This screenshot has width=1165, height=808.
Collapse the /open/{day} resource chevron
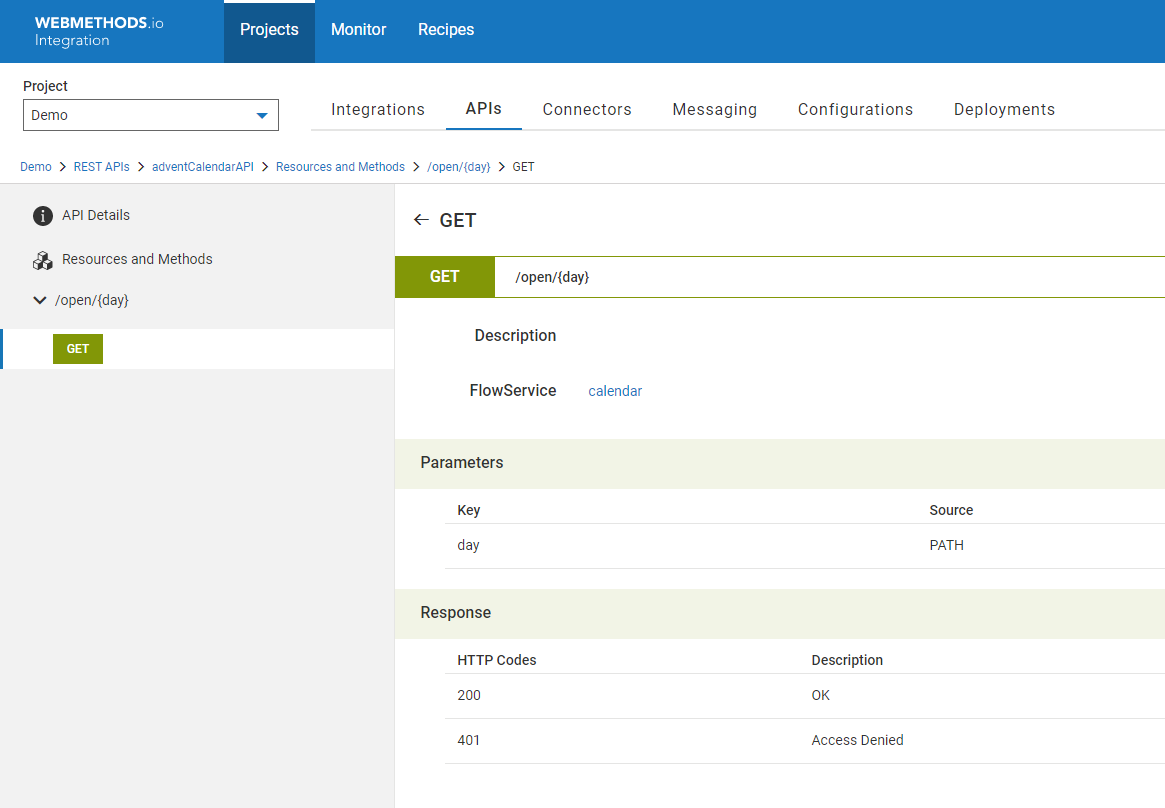[40, 300]
